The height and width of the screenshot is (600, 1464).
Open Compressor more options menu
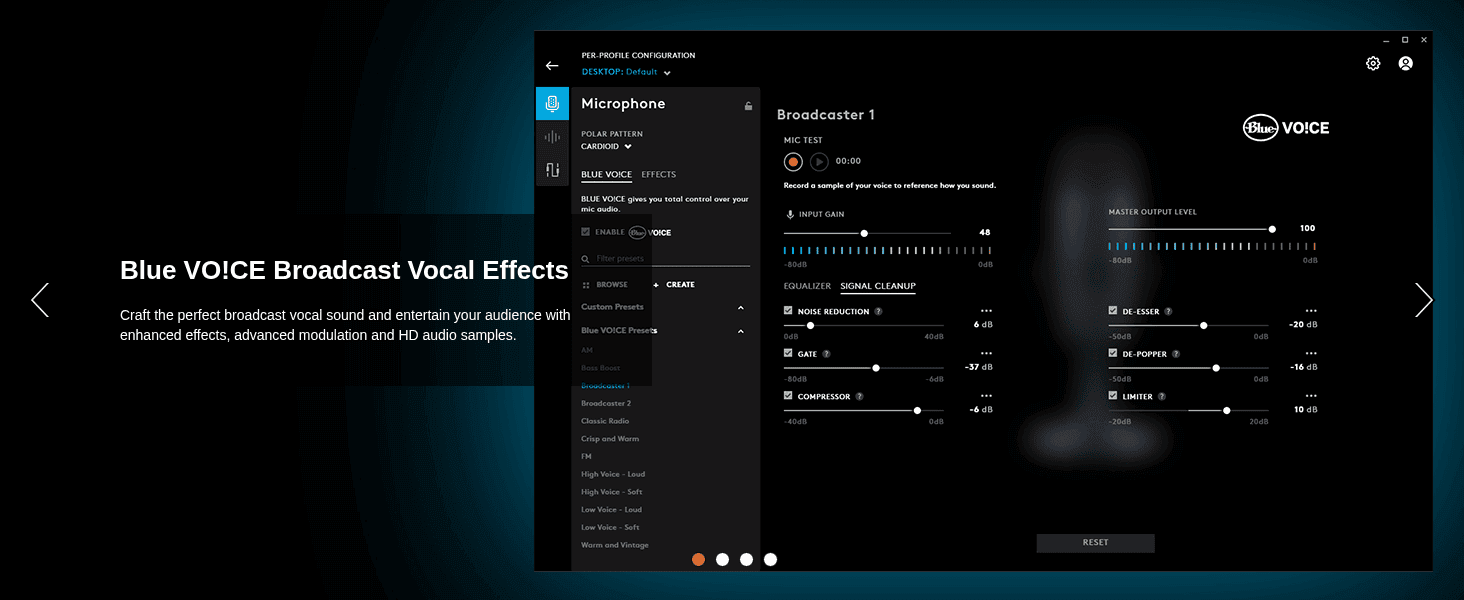[x=986, y=396]
